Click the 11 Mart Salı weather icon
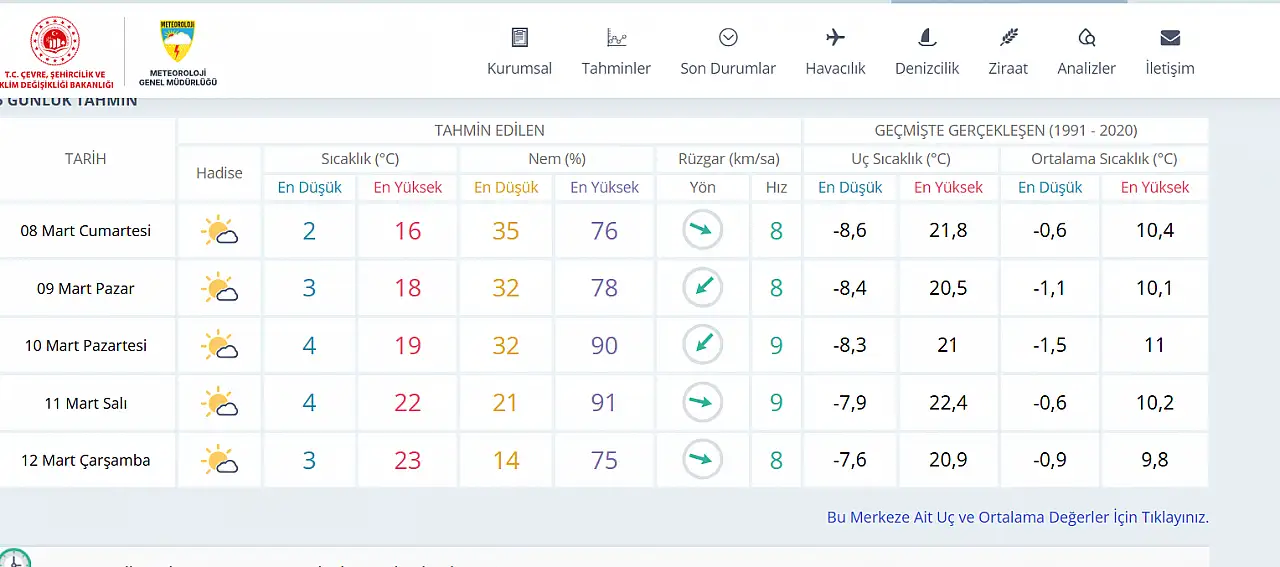This screenshot has height=567, width=1280. point(219,403)
